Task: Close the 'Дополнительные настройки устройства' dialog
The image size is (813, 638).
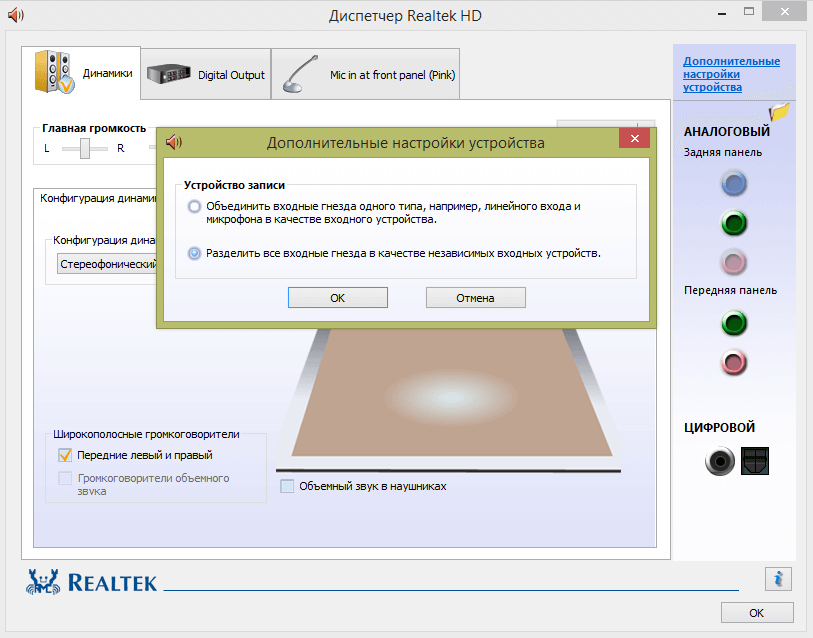Action: click(x=634, y=142)
